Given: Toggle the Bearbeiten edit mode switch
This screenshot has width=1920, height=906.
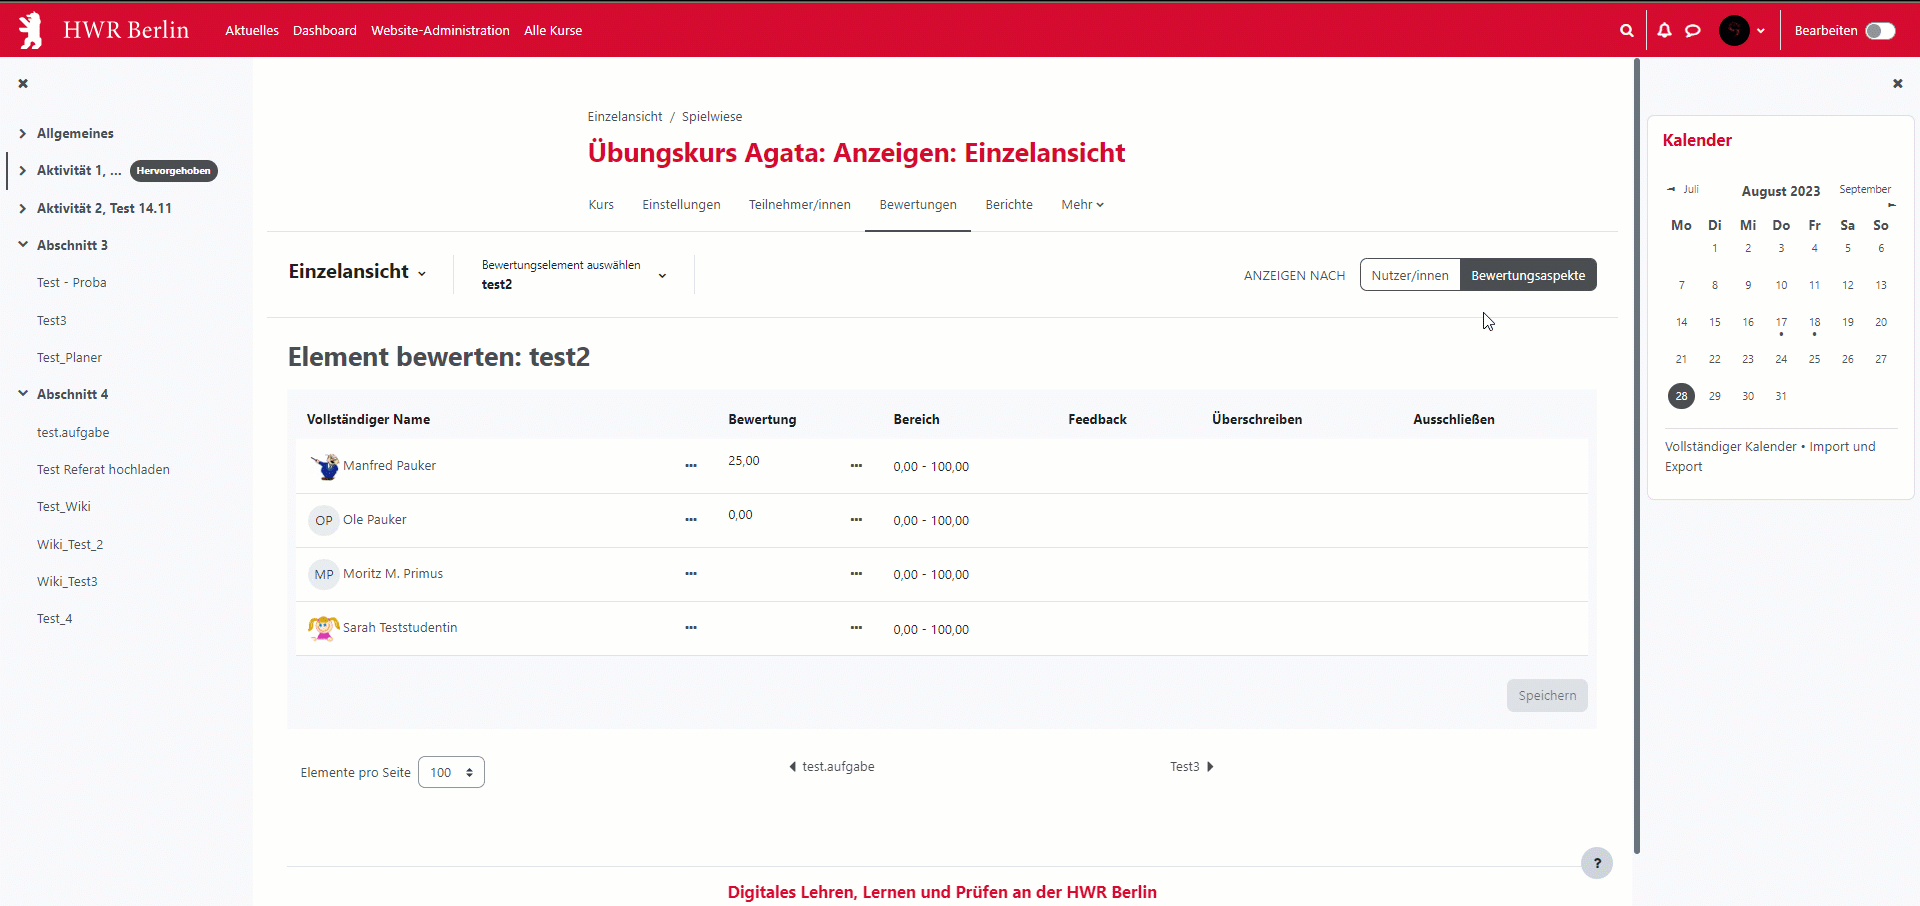Looking at the screenshot, I should click(x=1880, y=31).
